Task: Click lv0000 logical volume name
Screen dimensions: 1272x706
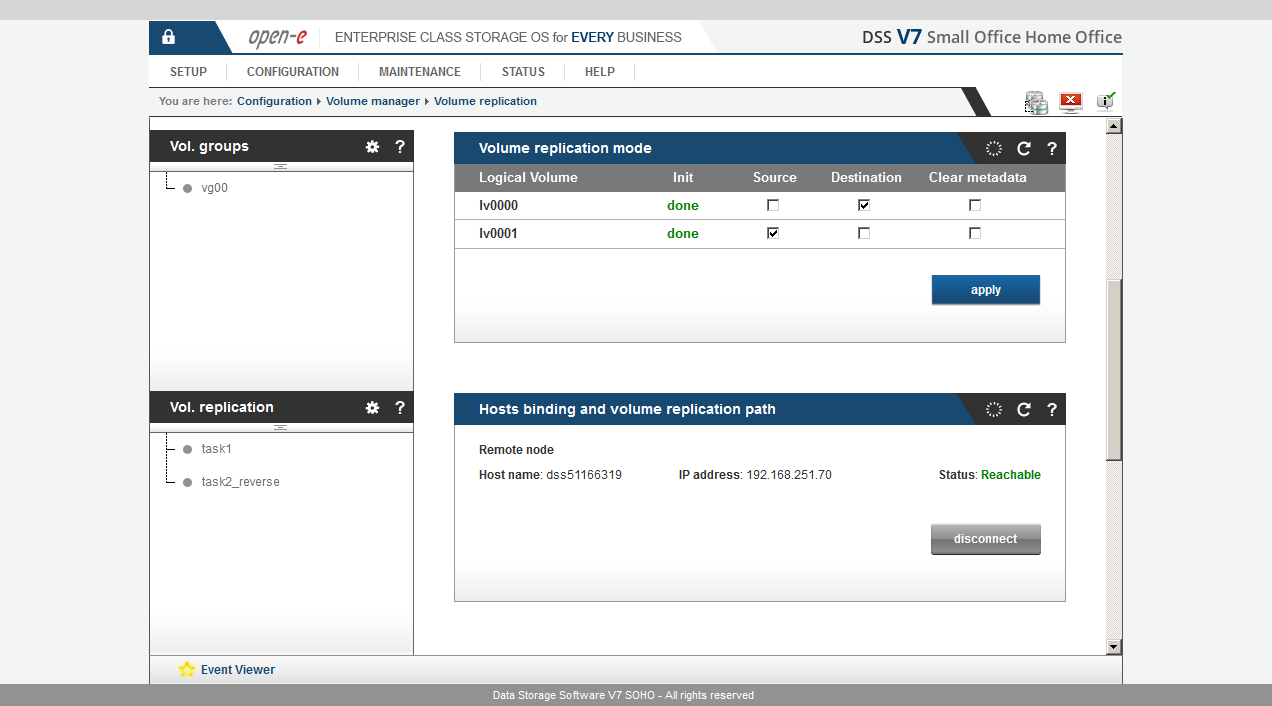Action: pyautogui.click(x=498, y=205)
